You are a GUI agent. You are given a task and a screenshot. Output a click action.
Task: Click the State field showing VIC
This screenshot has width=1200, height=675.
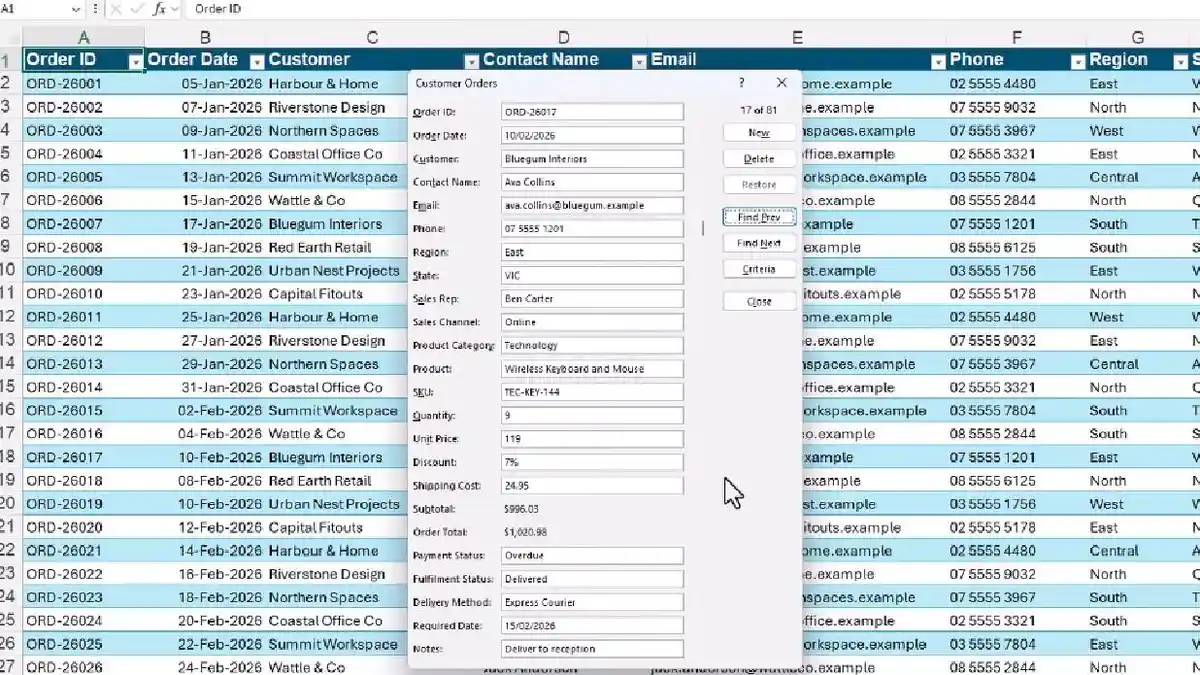592,275
